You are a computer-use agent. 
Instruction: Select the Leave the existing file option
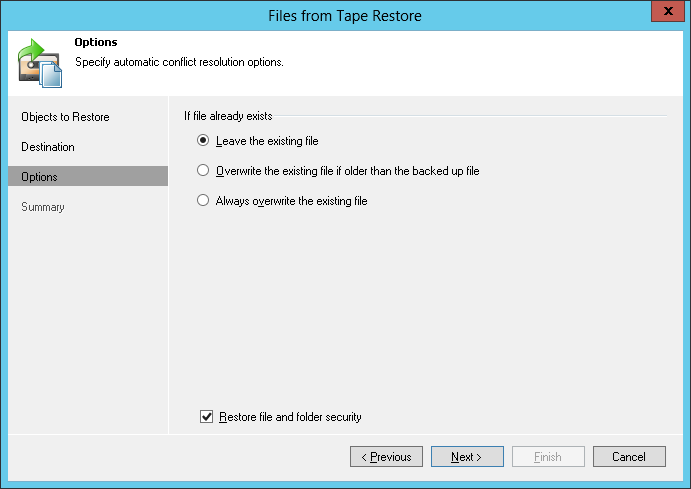204,141
